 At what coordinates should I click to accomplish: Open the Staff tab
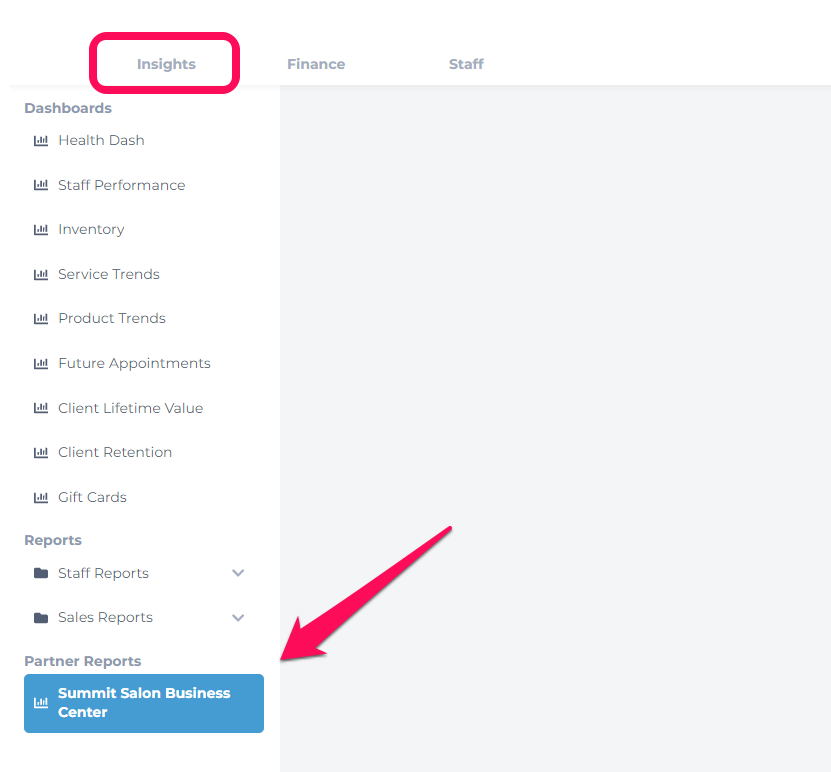coord(466,64)
